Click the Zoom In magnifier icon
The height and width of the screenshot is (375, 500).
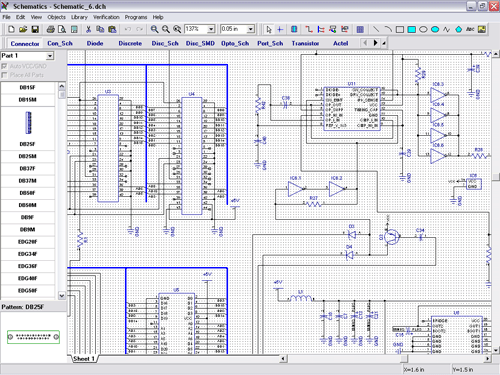click(x=154, y=29)
